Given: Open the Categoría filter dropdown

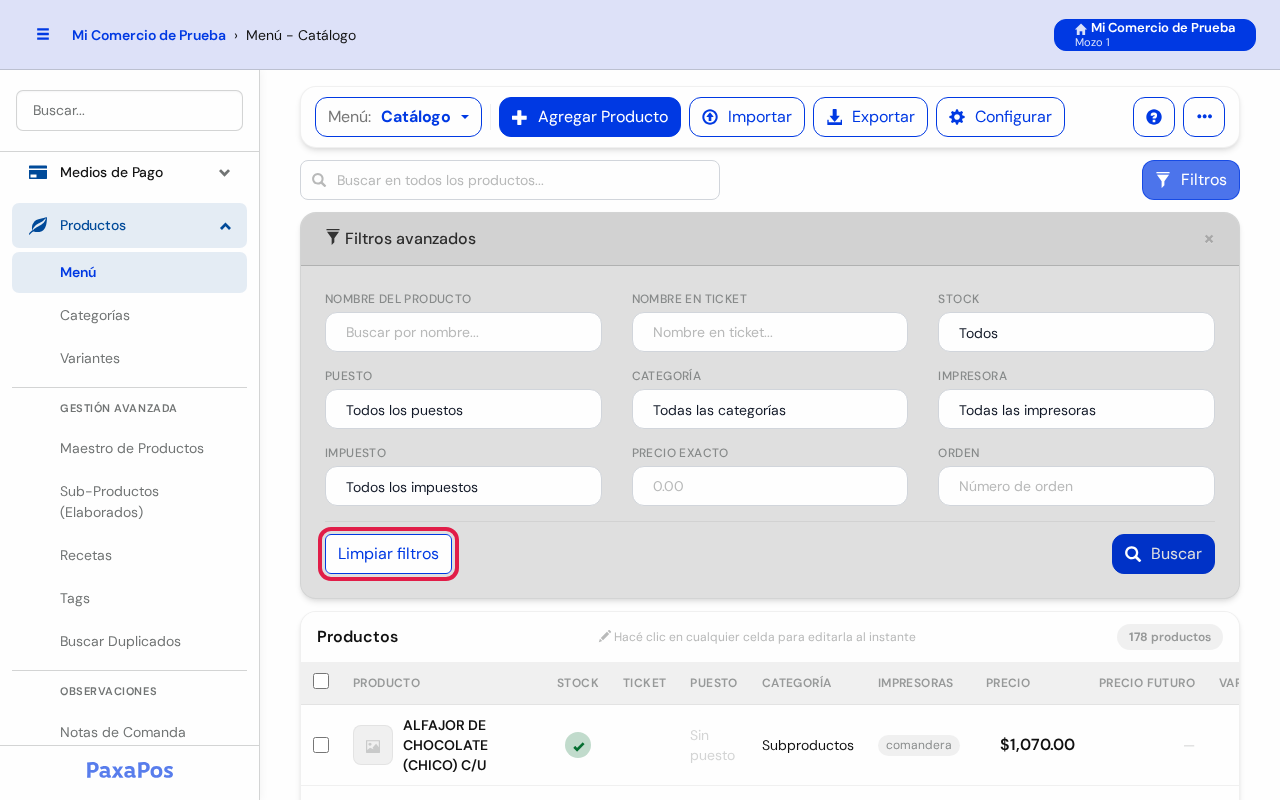Looking at the screenshot, I should (x=770, y=409).
